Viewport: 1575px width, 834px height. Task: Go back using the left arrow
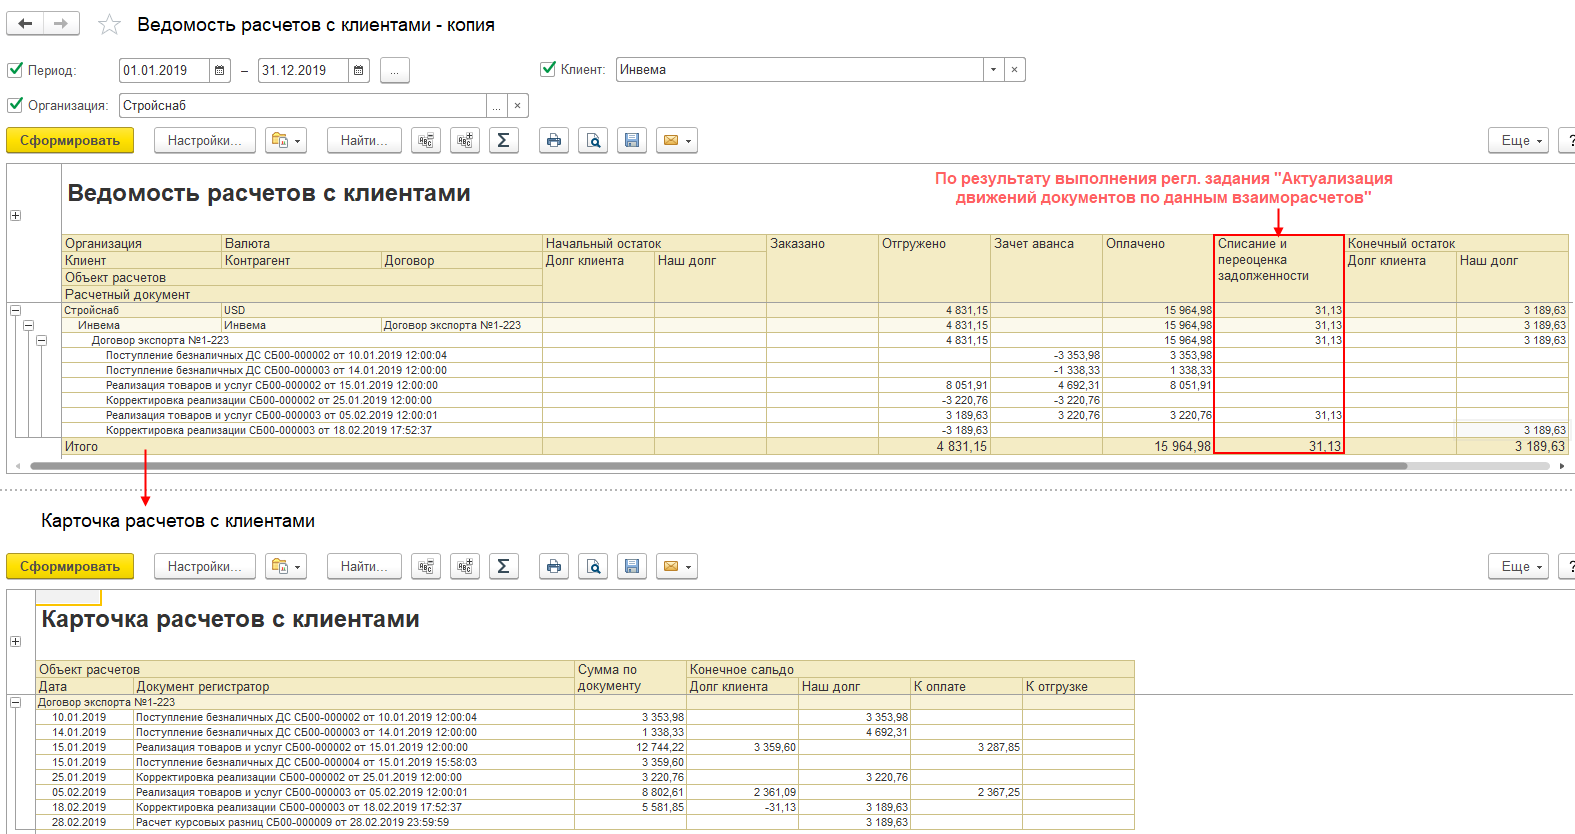pos(25,24)
